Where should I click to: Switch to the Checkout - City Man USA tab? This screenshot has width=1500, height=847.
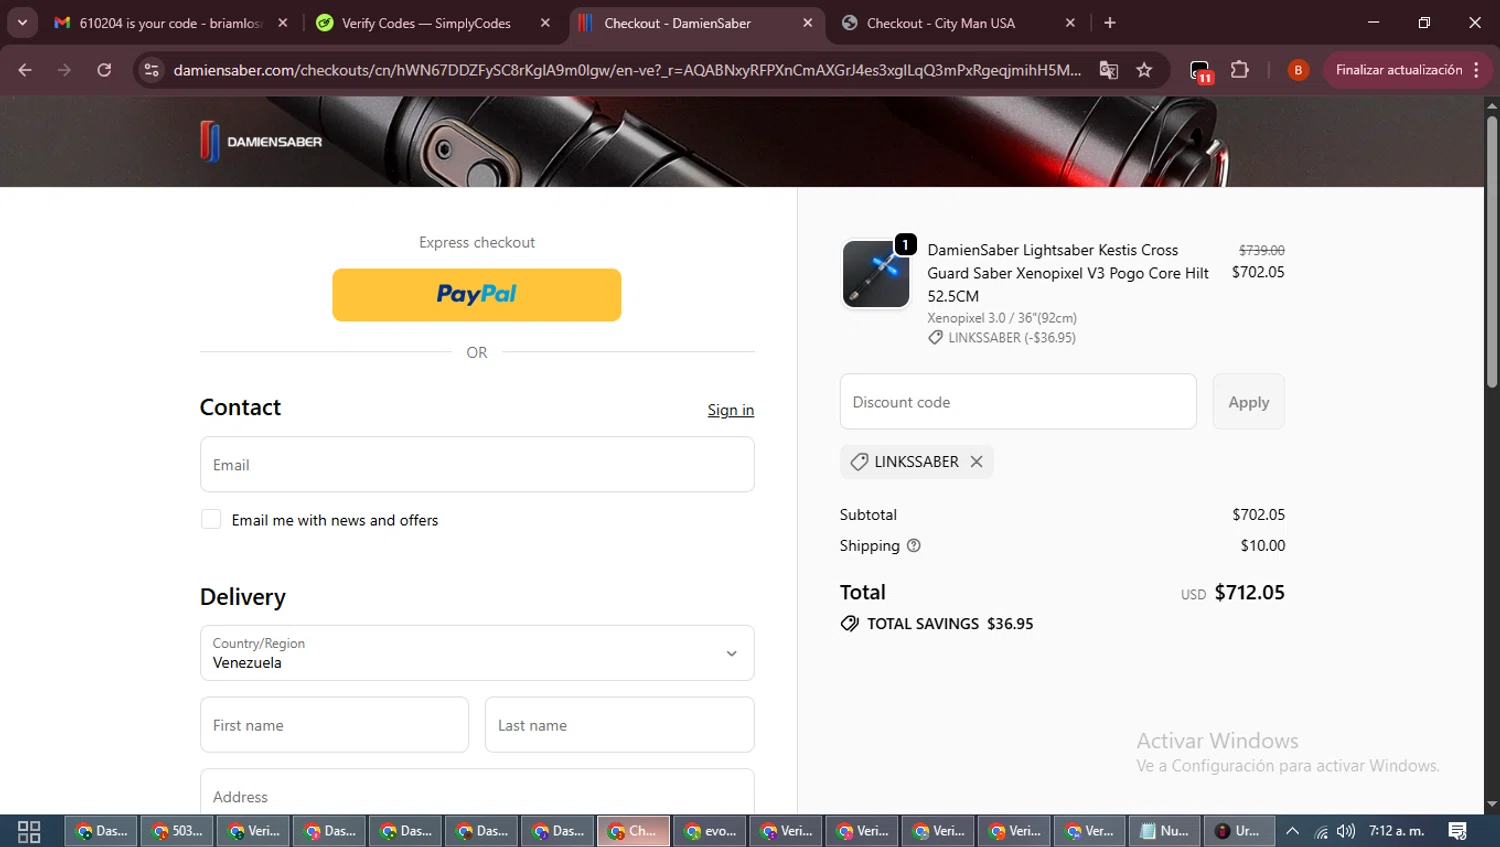941,22
